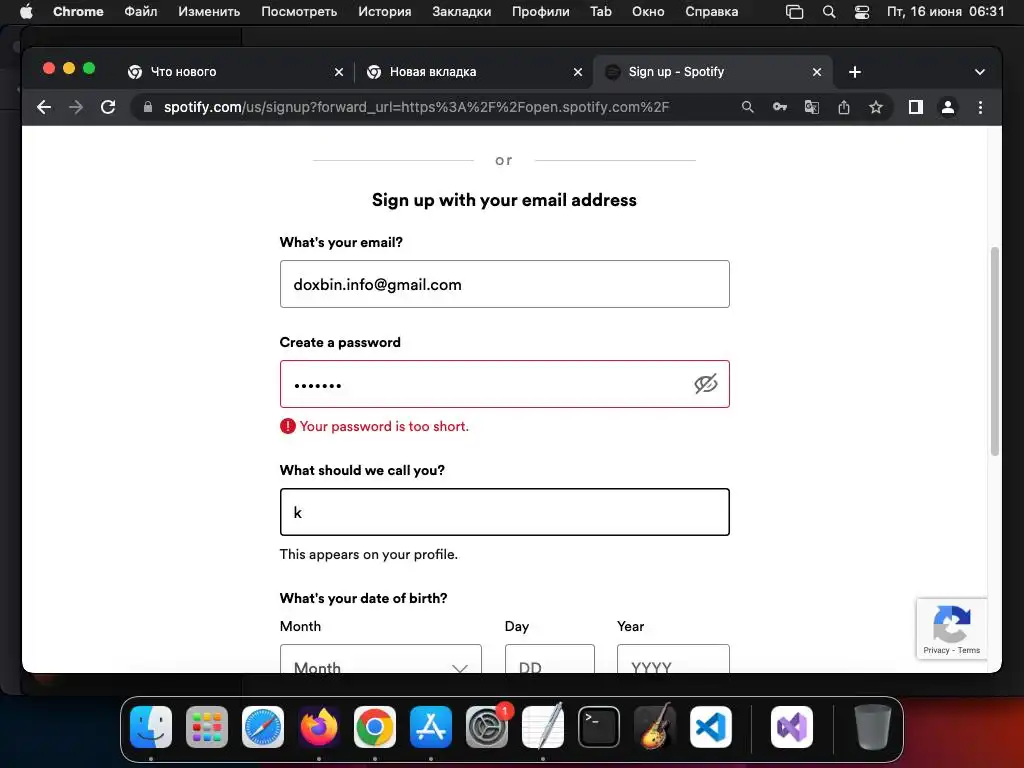Screen dimensions: 1024x768
Task: Open the saved passwords key icon
Action: [x=780, y=107]
